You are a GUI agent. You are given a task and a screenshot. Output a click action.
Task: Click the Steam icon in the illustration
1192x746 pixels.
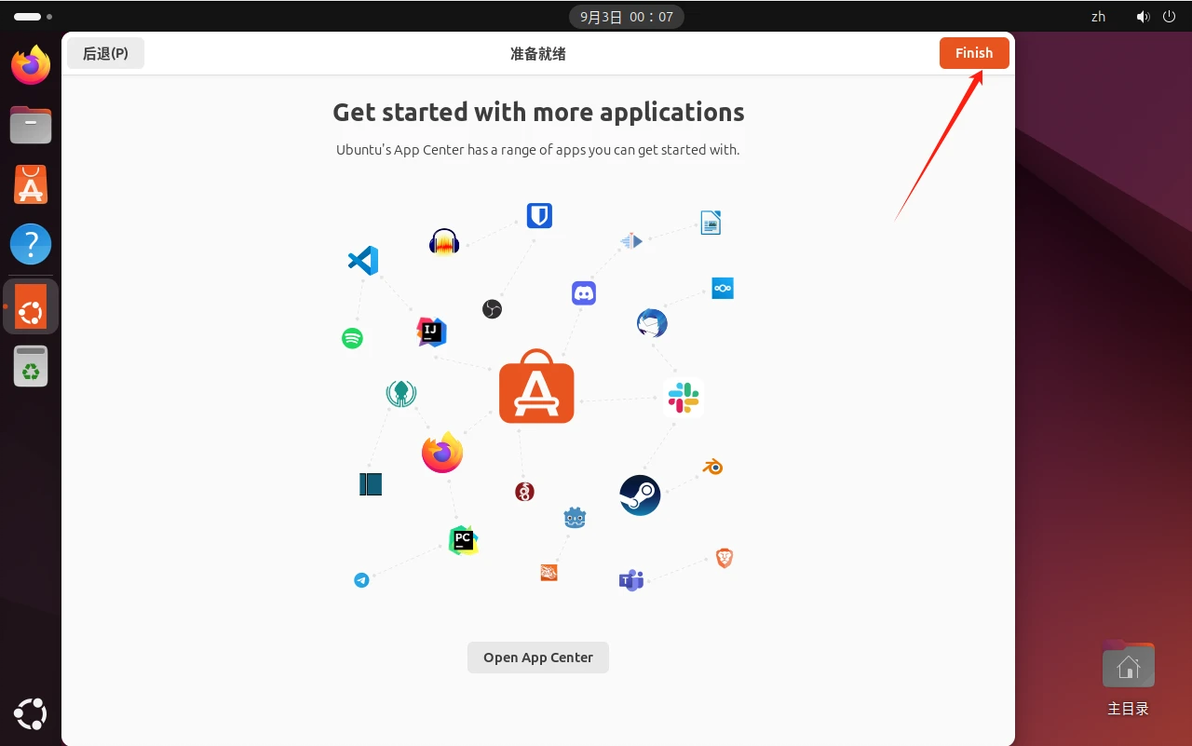point(640,495)
